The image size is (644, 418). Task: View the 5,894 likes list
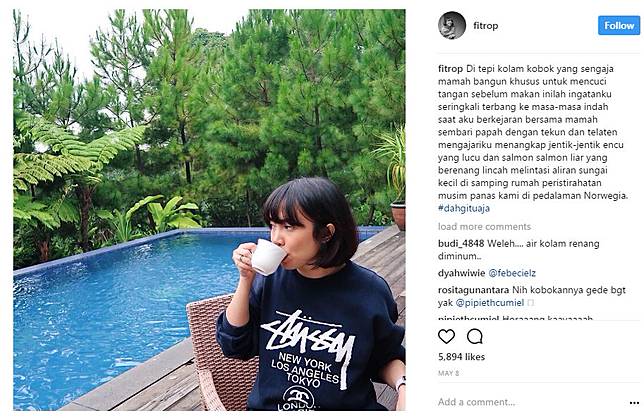coord(461,357)
